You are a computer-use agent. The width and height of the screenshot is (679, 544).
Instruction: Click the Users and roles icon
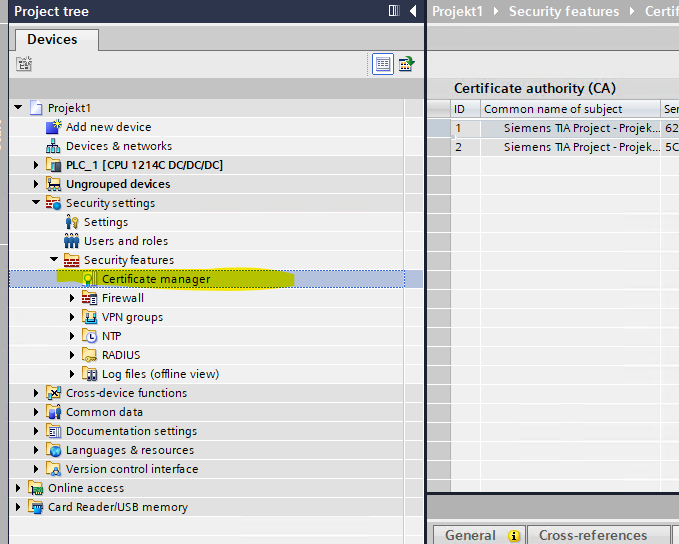[x=72, y=241]
